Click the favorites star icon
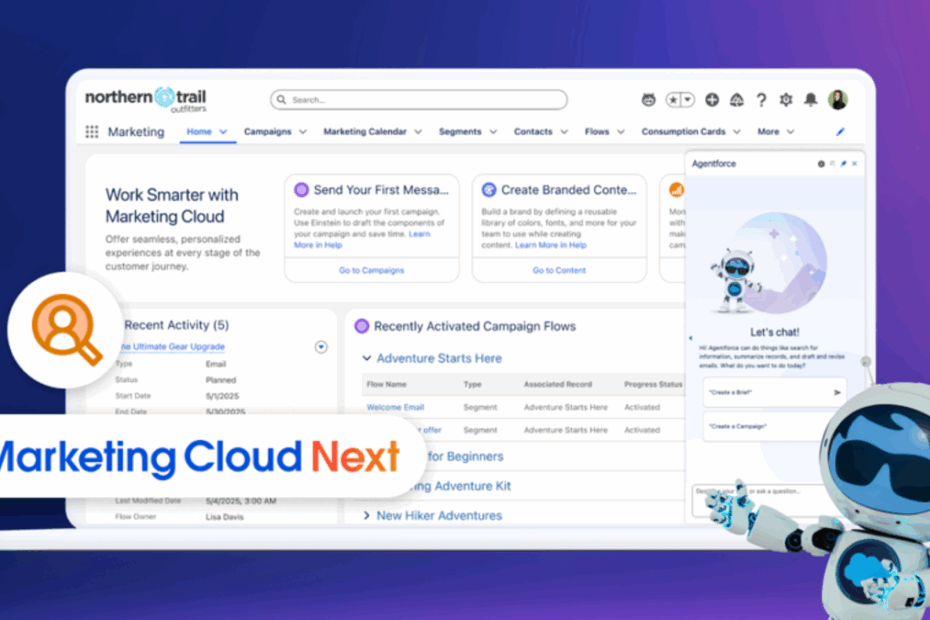930x620 pixels. 673,100
